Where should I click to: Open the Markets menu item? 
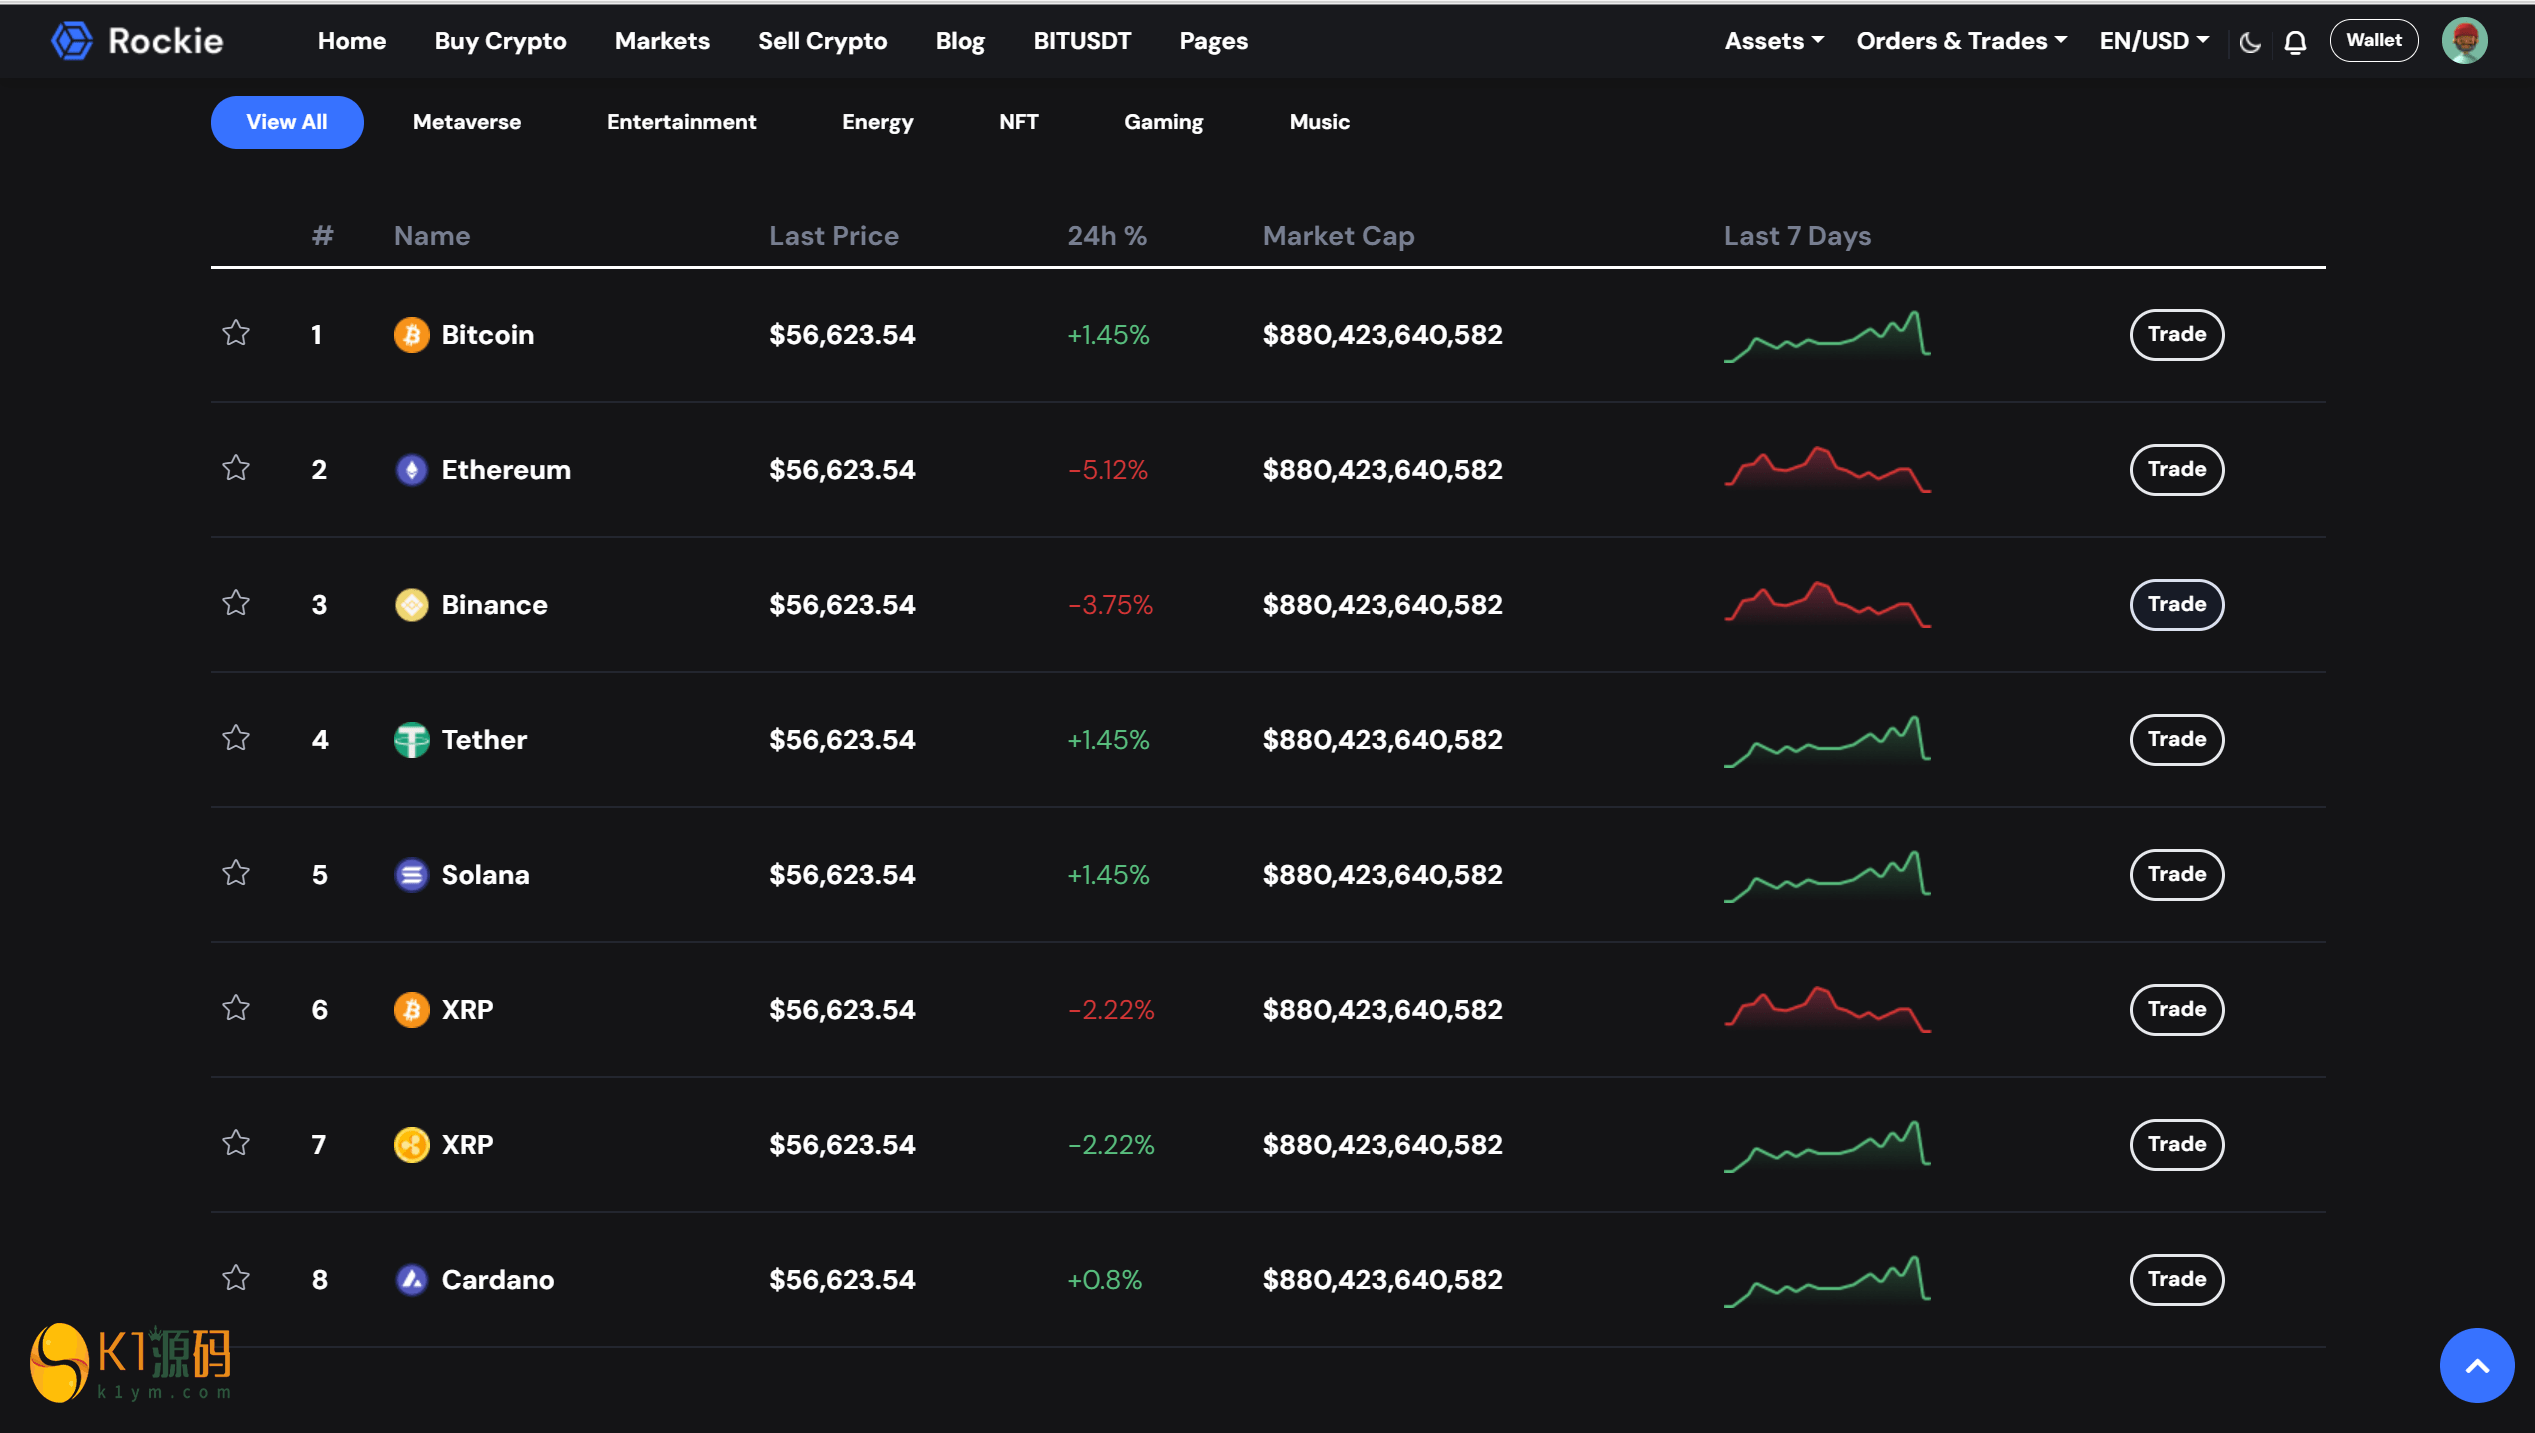(662, 41)
